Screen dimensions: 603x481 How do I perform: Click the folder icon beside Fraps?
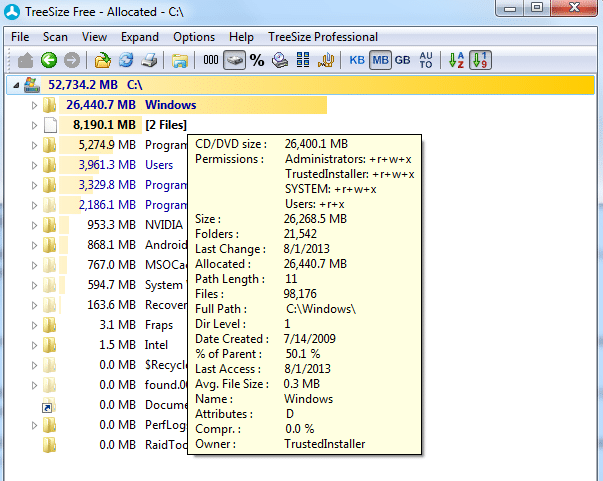click(50, 325)
